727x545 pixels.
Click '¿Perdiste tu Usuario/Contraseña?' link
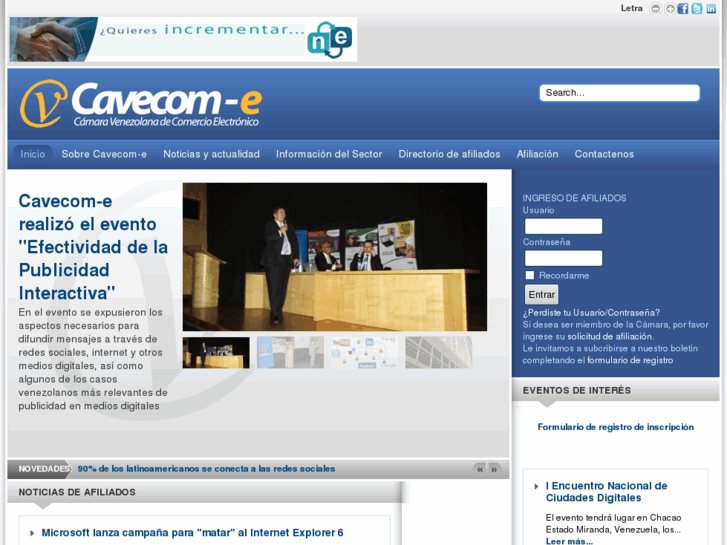[x=591, y=313]
